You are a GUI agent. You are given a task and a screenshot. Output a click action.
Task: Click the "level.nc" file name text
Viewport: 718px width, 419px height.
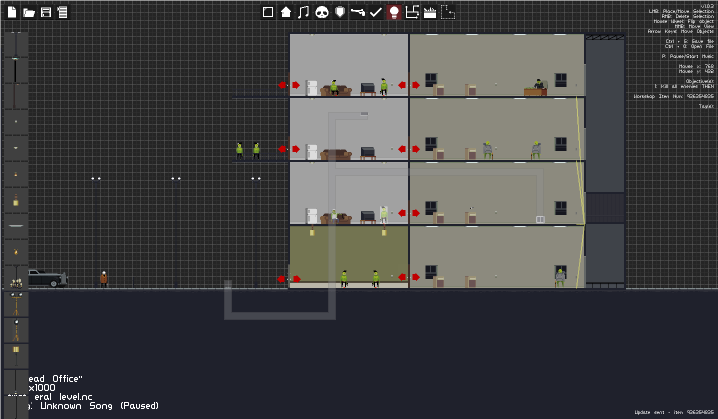point(76,397)
